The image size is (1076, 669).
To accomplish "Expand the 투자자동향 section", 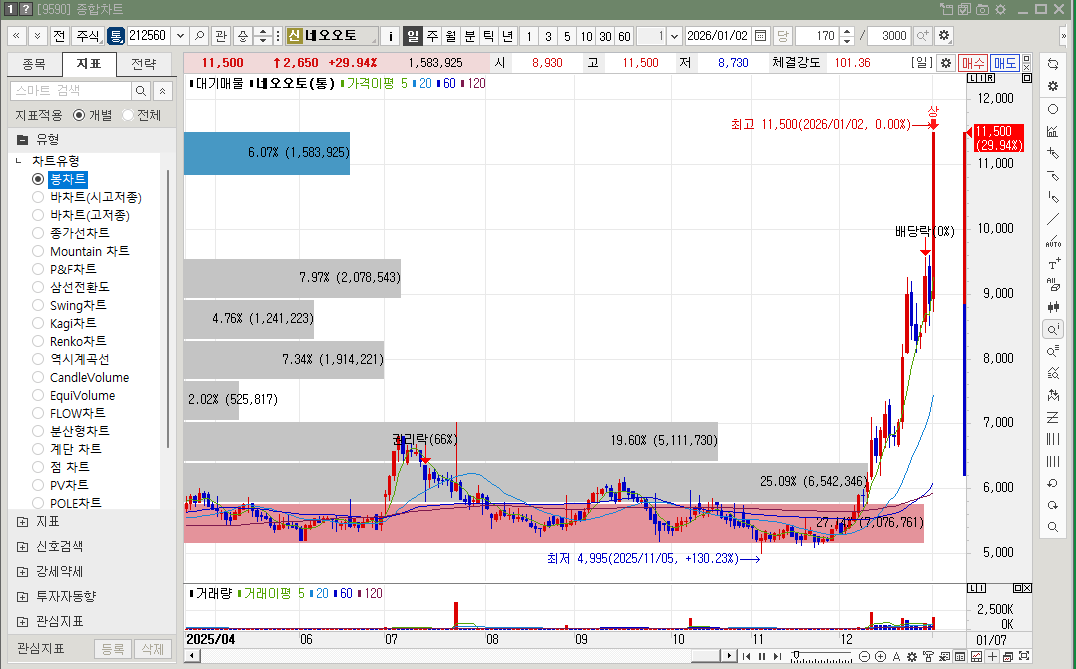I will (x=23, y=596).
